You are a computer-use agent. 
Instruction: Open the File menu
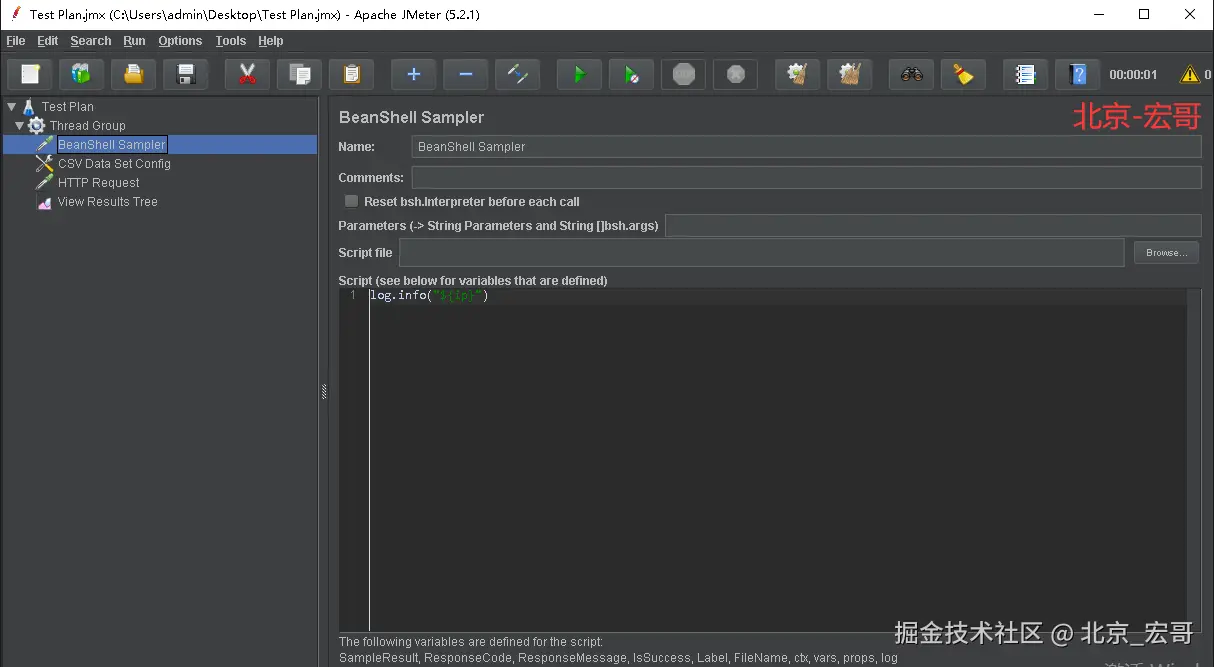point(16,41)
